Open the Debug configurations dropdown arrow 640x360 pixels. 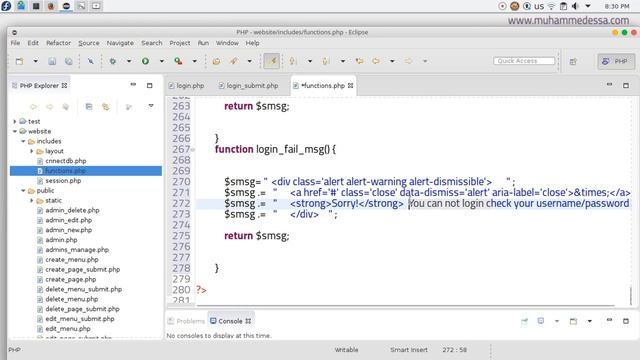(x=129, y=61)
